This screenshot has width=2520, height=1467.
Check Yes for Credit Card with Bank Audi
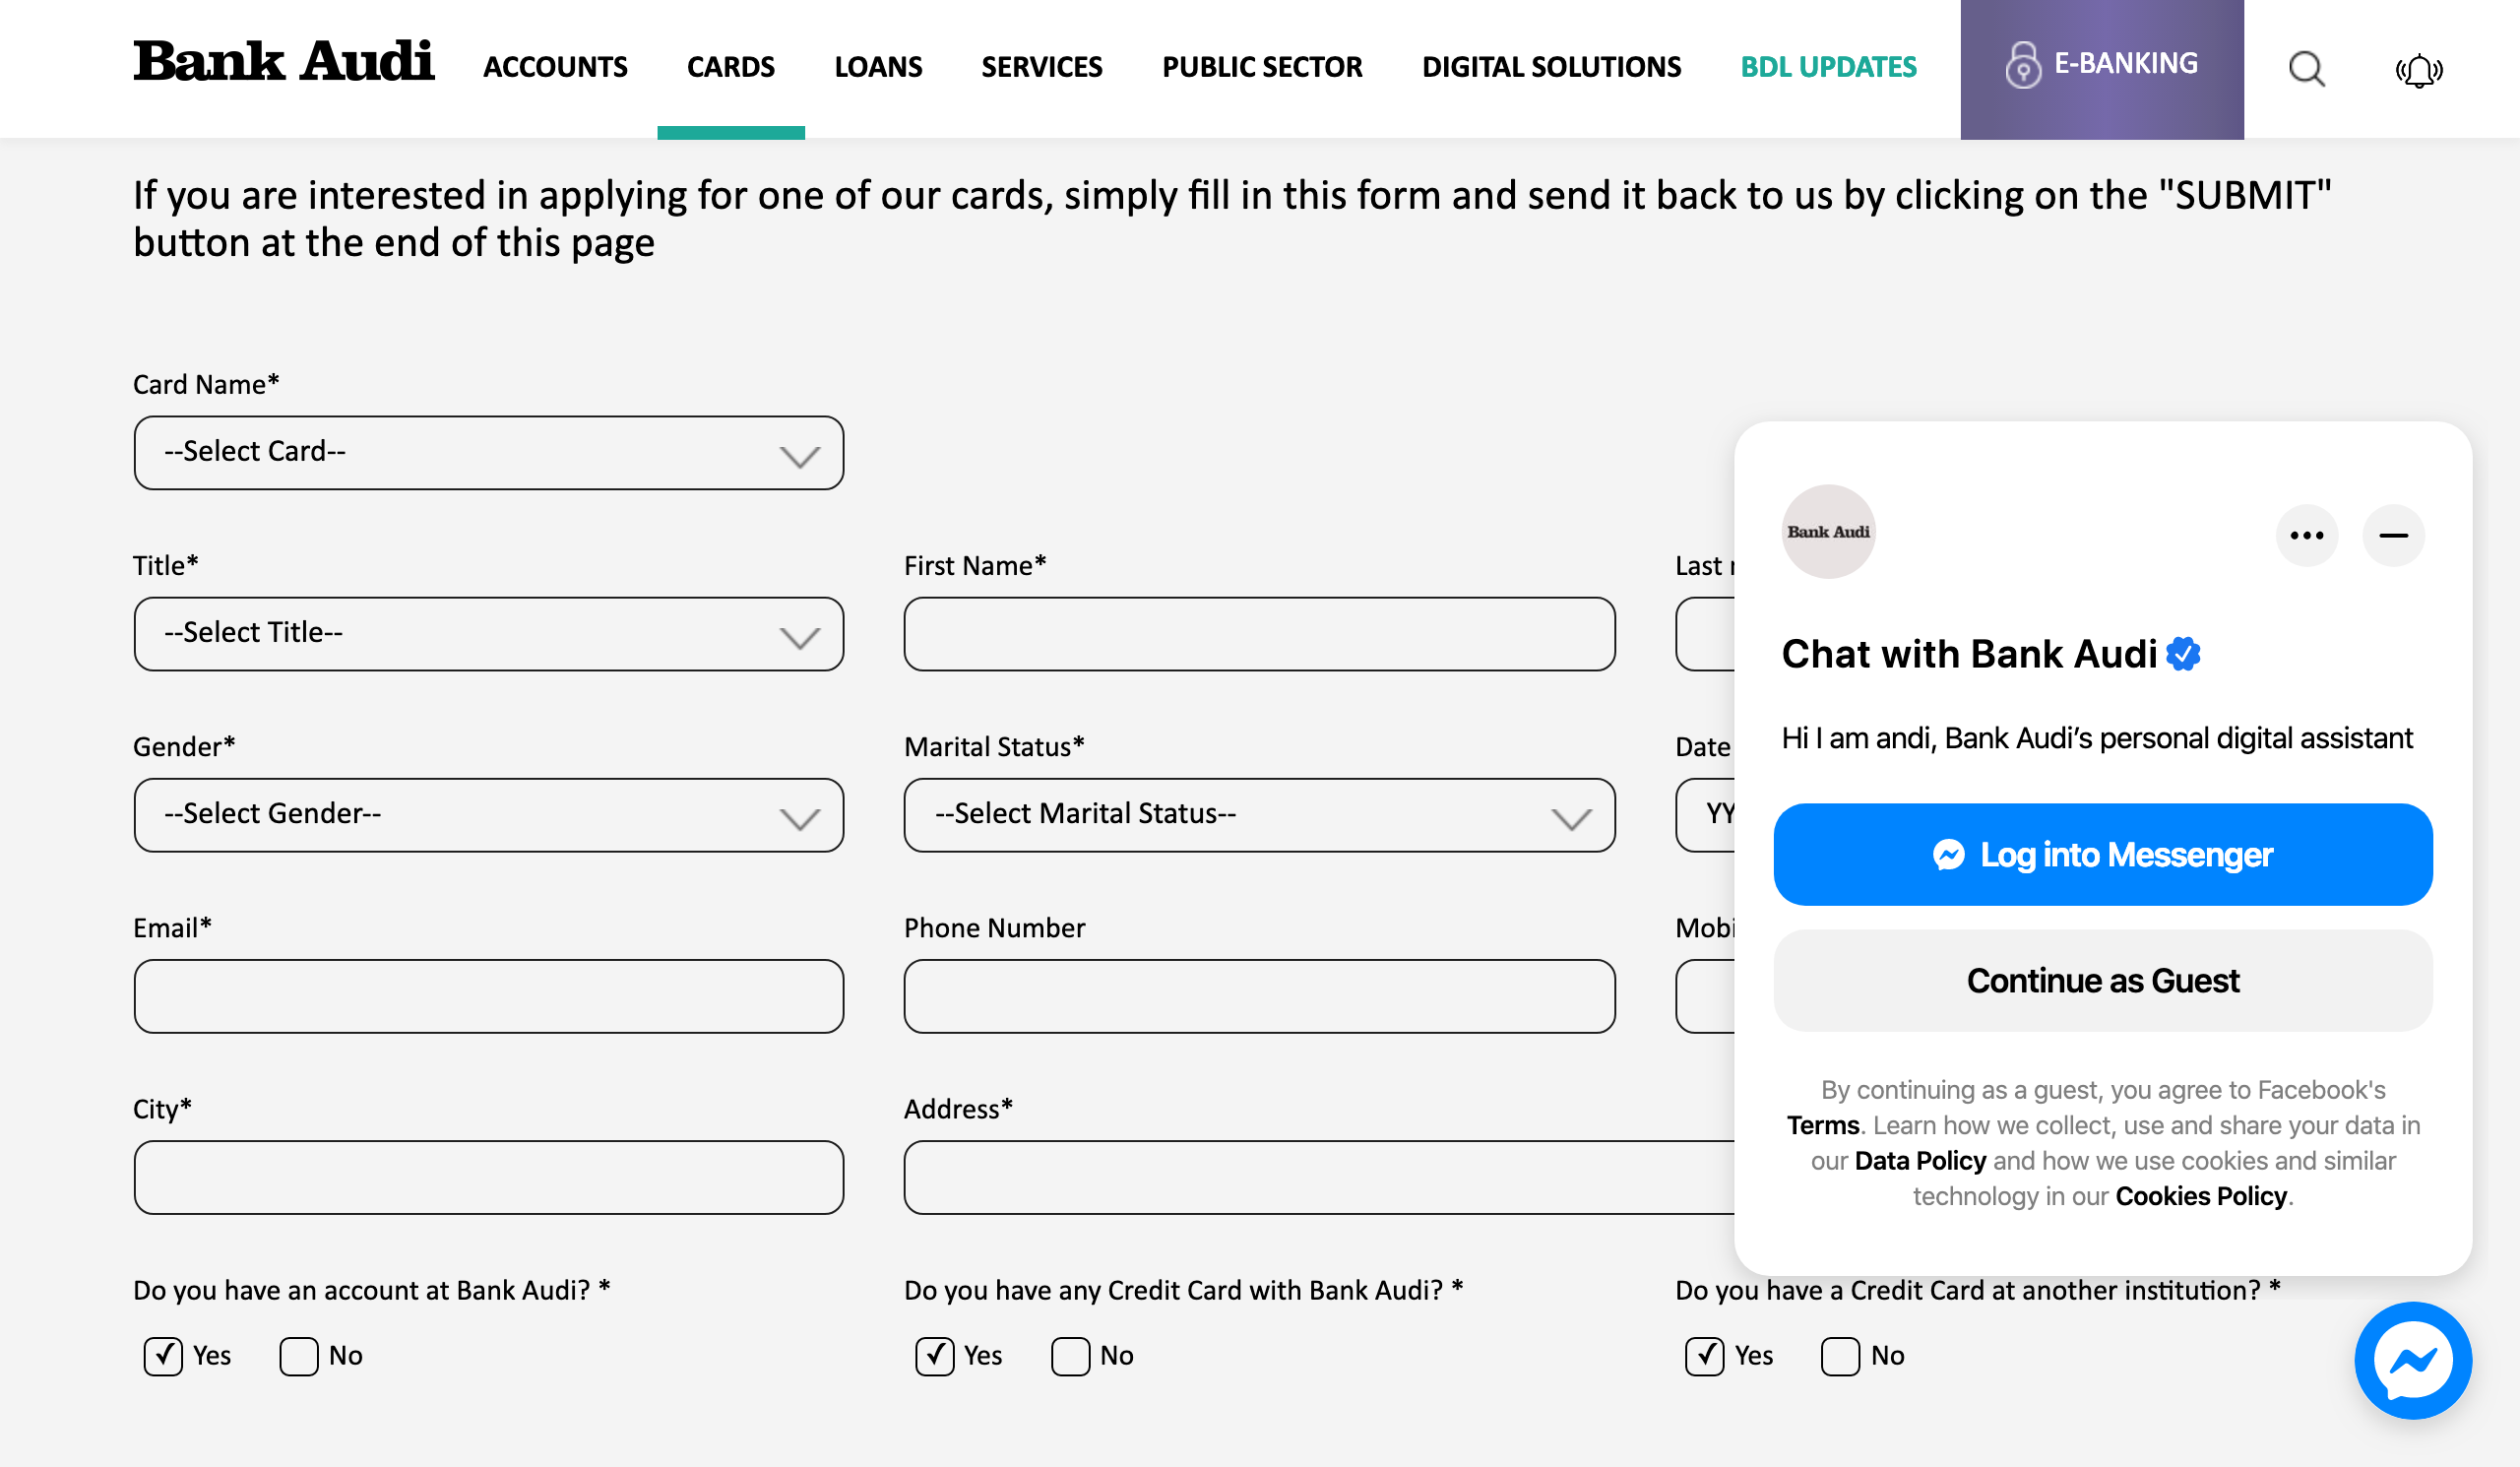(x=934, y=1356)
